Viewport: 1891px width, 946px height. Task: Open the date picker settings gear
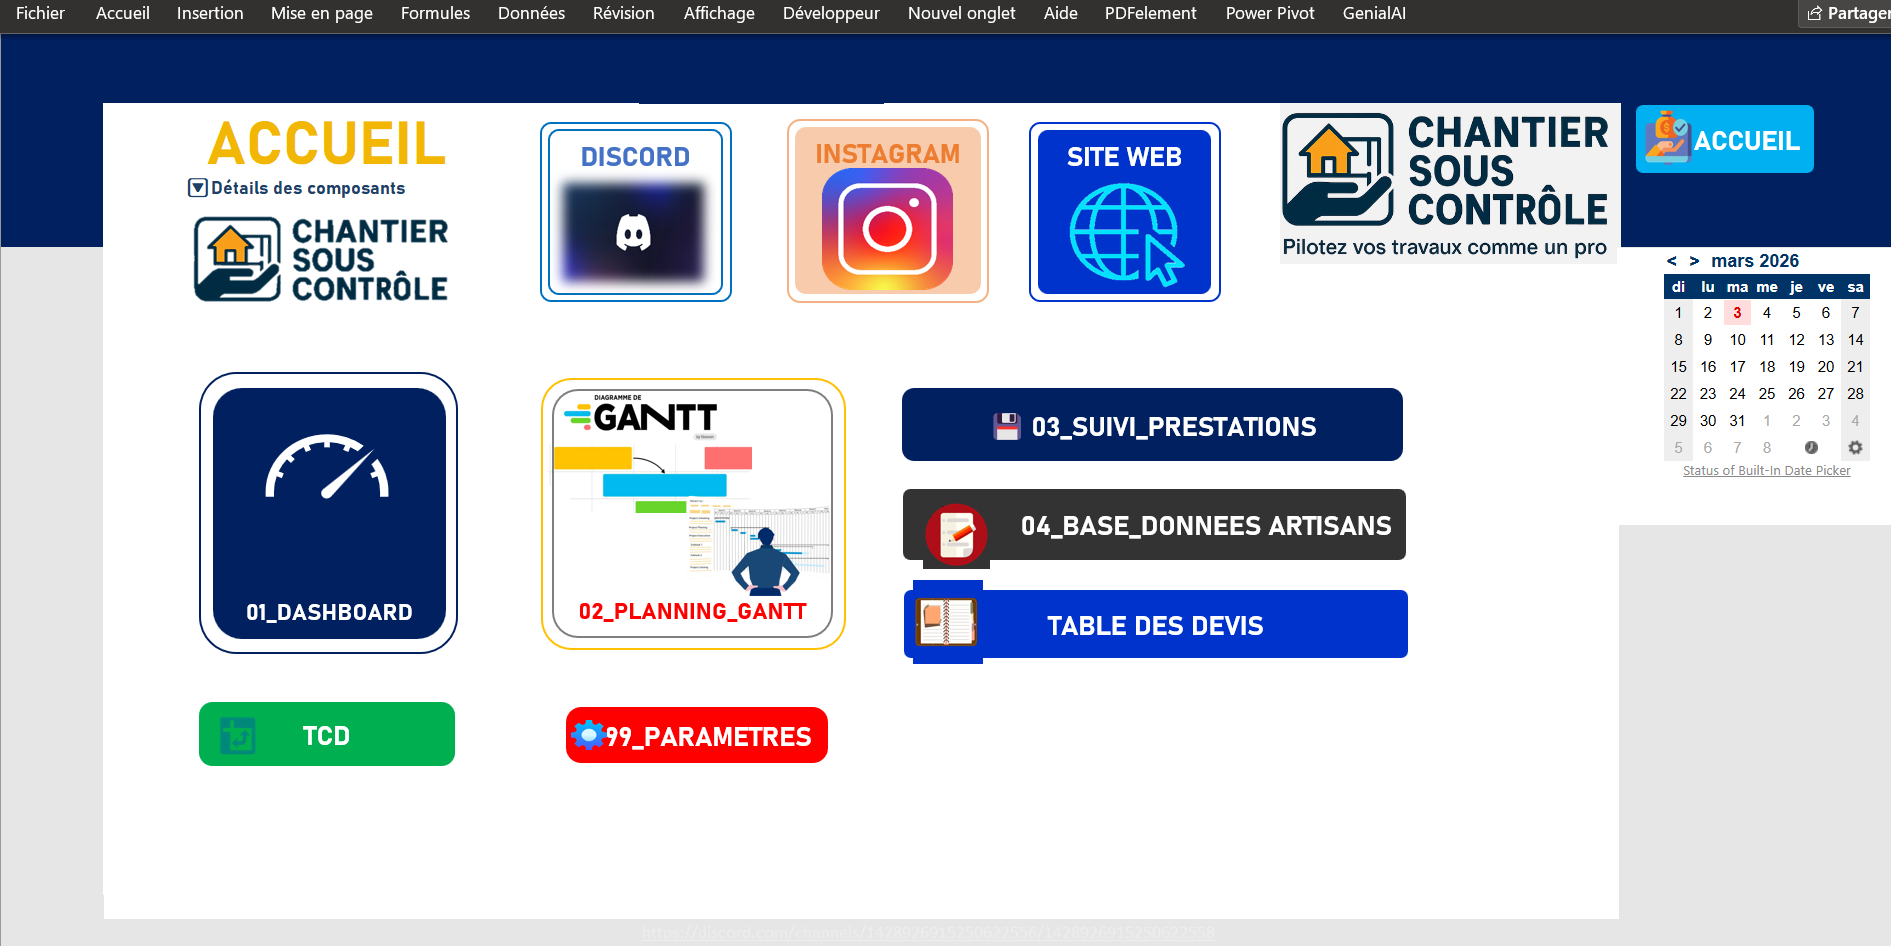pyautogui.click(x=1855, y=448)
